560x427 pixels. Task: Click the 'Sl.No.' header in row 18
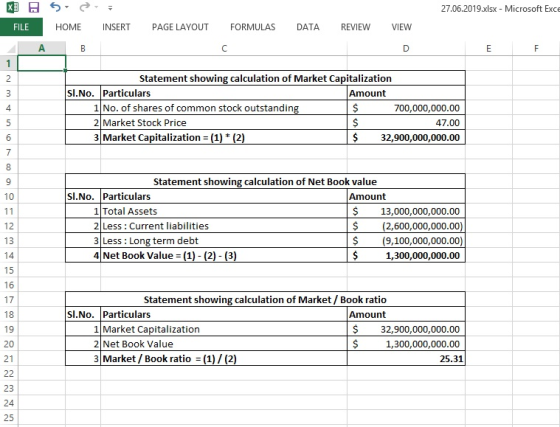(83, 315)
